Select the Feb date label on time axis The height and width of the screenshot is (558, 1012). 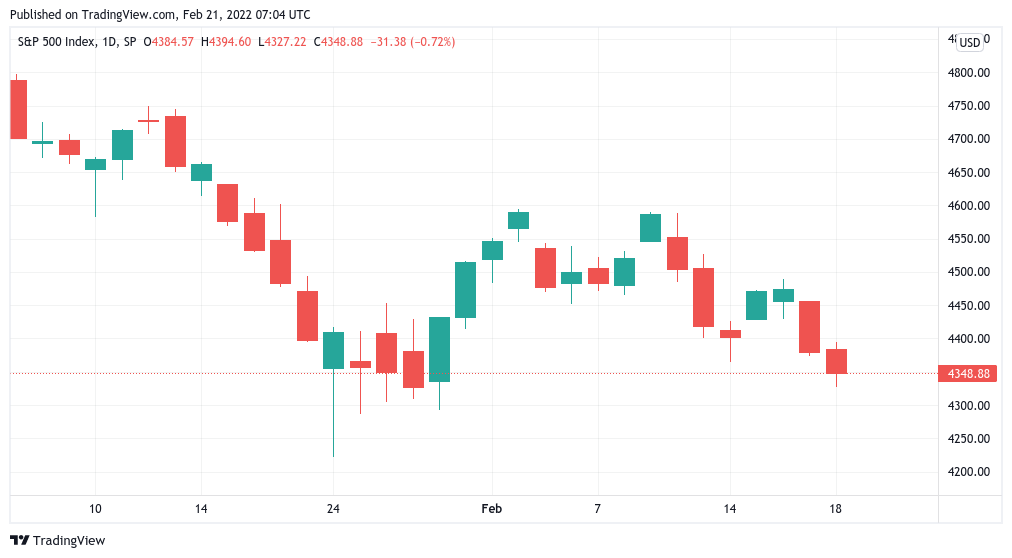click(x=491, y=509)
